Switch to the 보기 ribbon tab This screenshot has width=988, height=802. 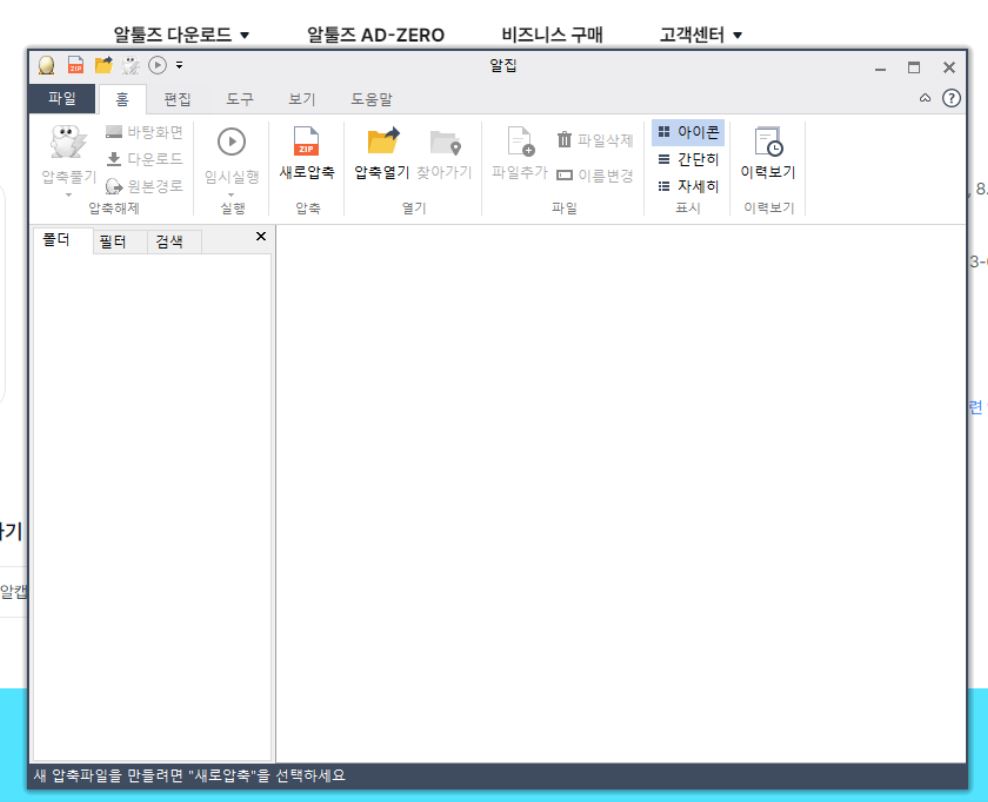click(301, 99)
